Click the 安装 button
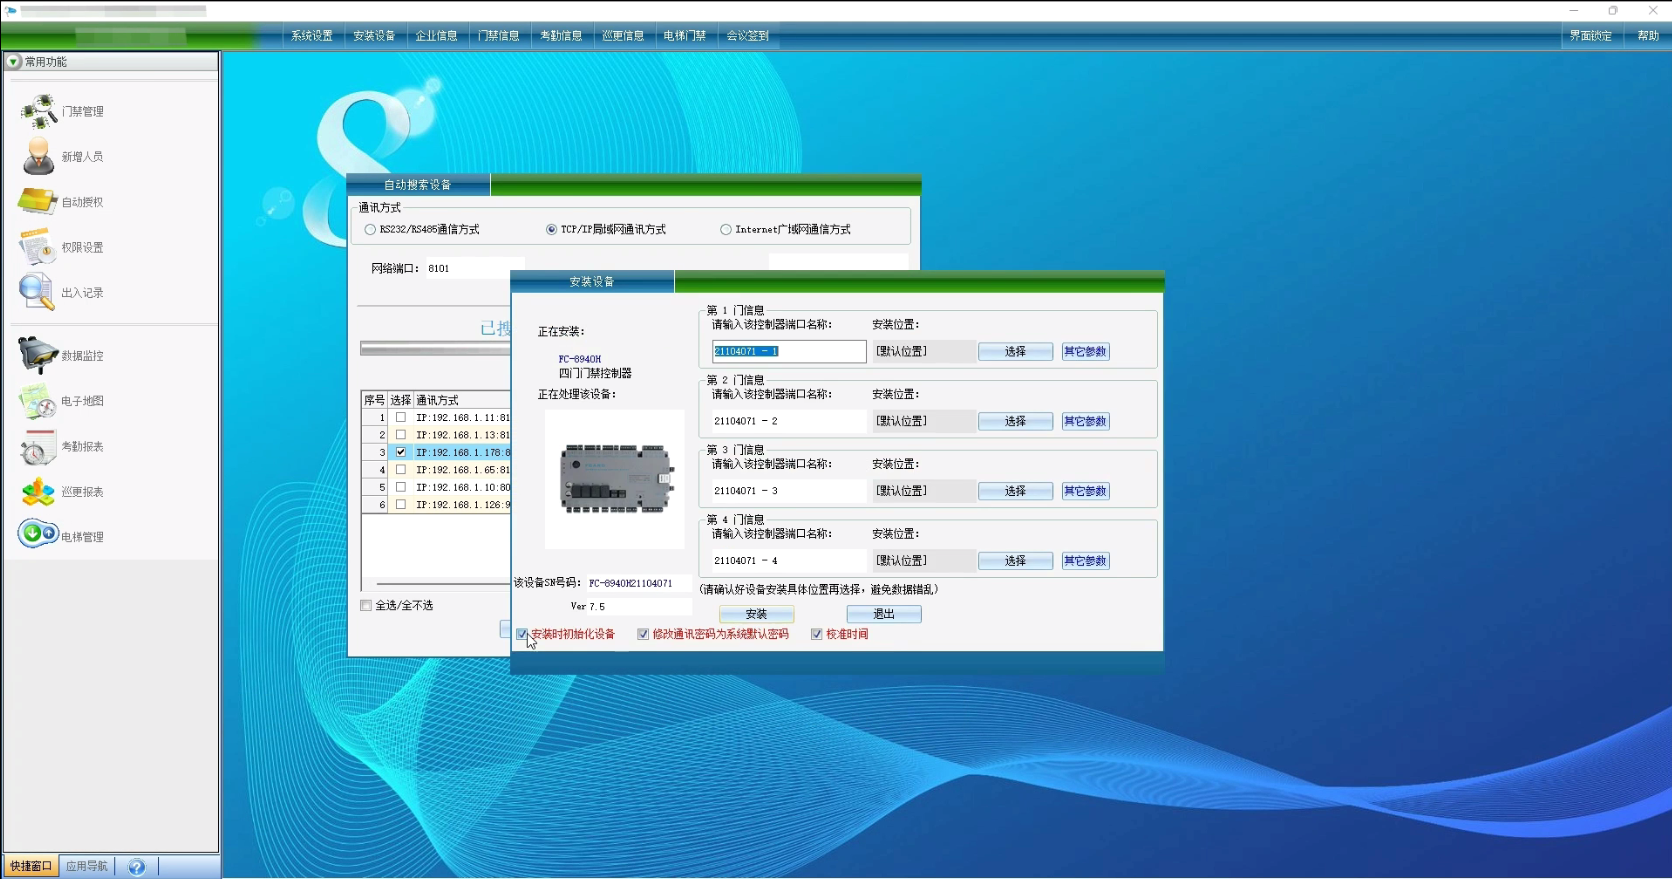The width and height of the screenshot is (1672, 879). tap(756, 614)
